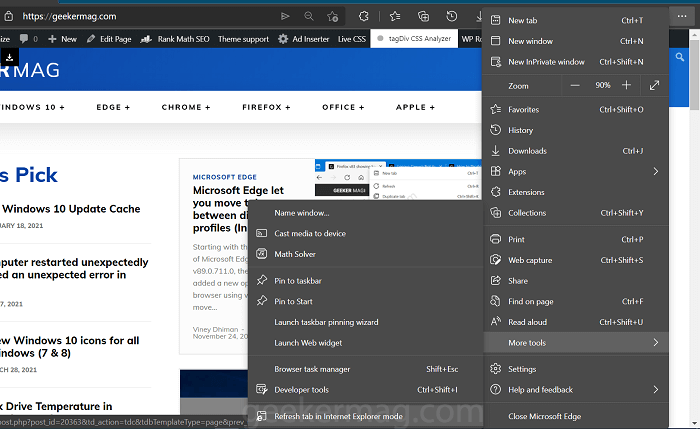
Task: Click the New InPrivate window icon
Action: tap(496, 62)
